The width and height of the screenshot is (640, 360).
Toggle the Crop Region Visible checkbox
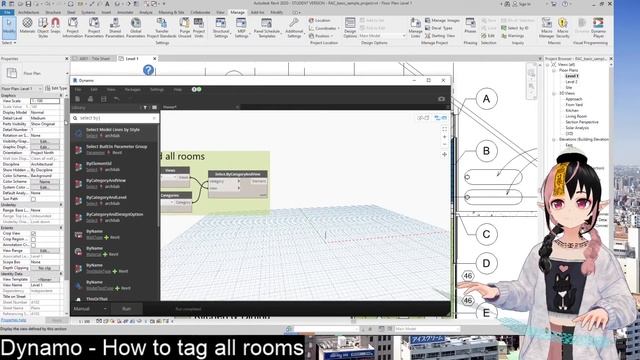(33, 239)
